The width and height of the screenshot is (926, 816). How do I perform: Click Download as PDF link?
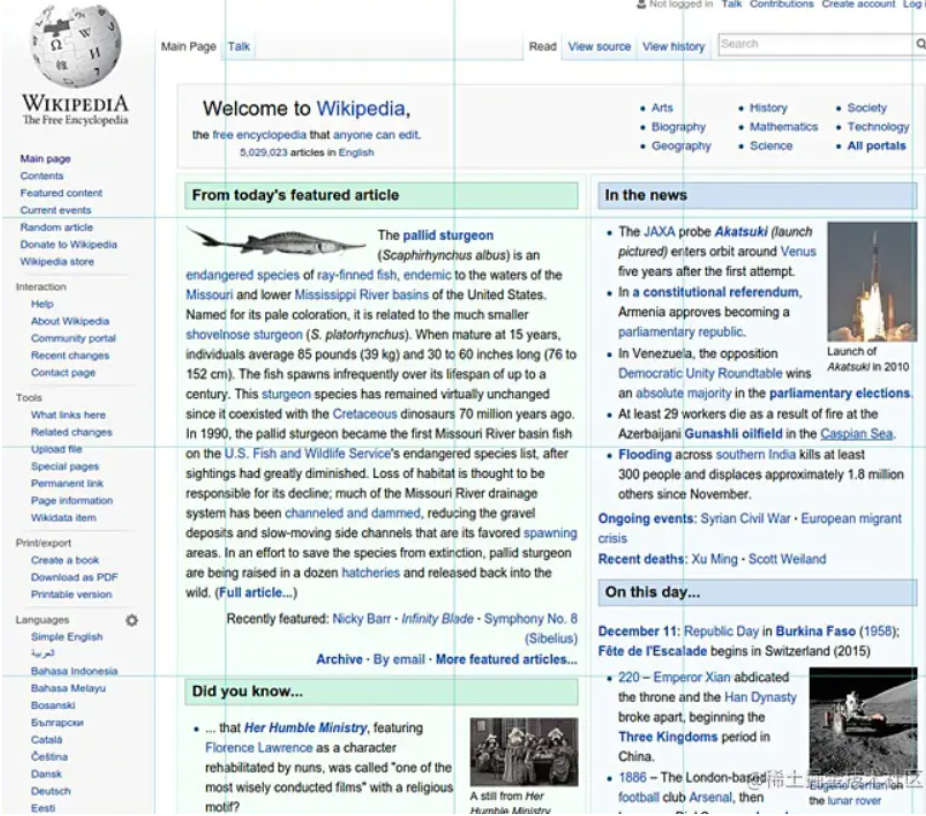pyautogui.click(x=74, y=577)
